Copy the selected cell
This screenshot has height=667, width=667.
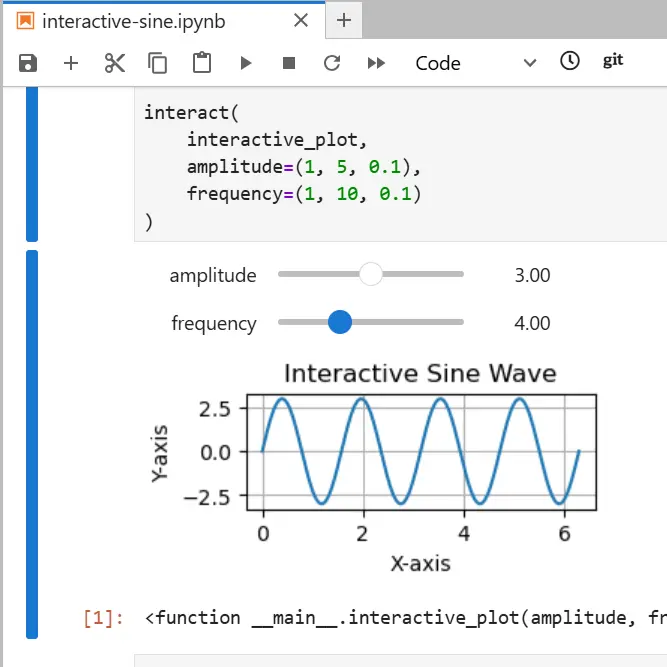(158, 63)
